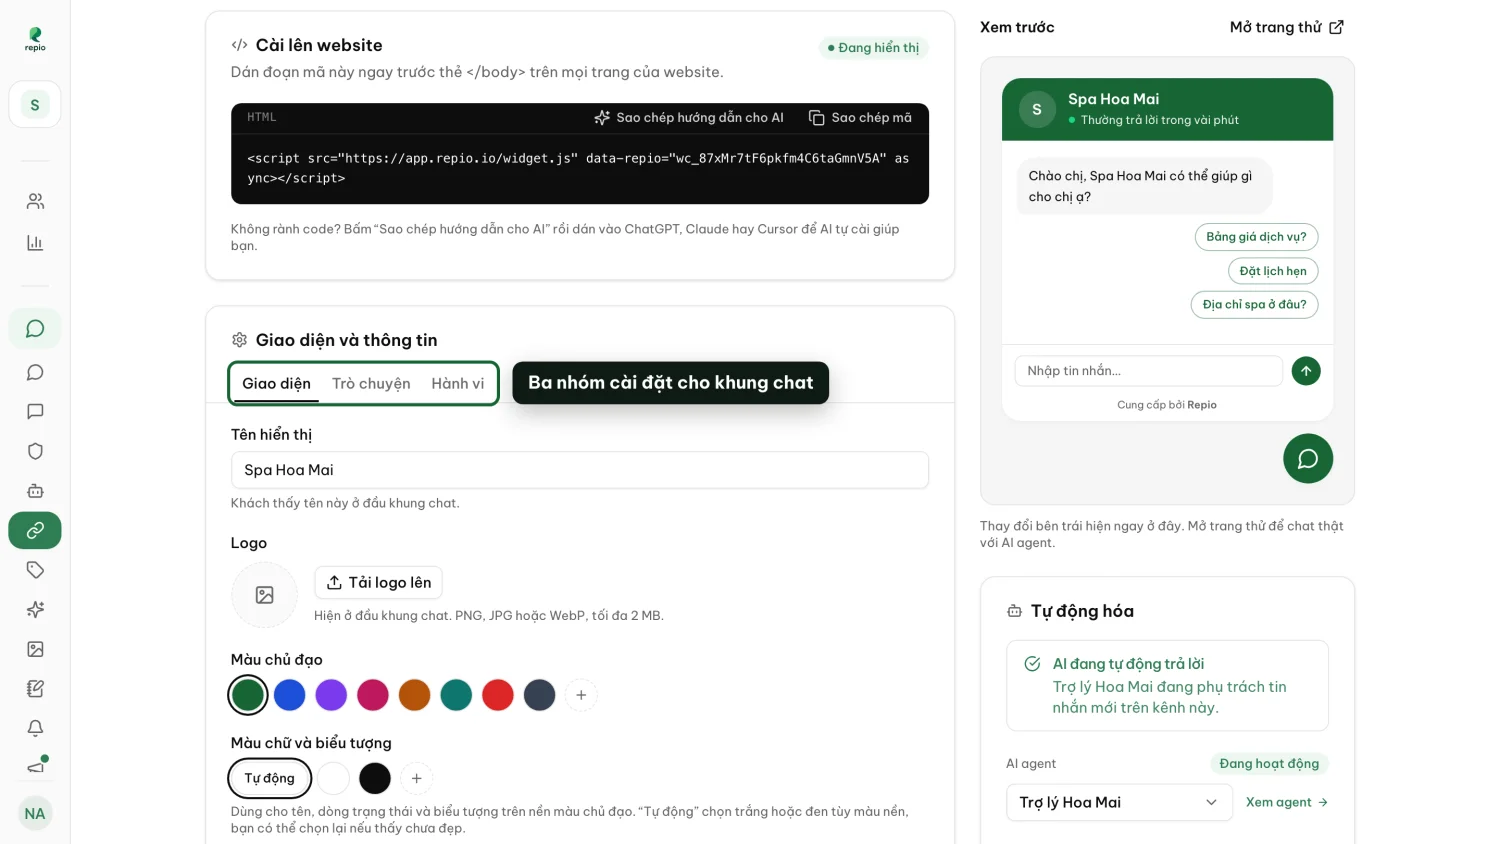Open the light-green highlighted chat bubble icon
The image size is (1500, 844).
[x=35, y=329]
